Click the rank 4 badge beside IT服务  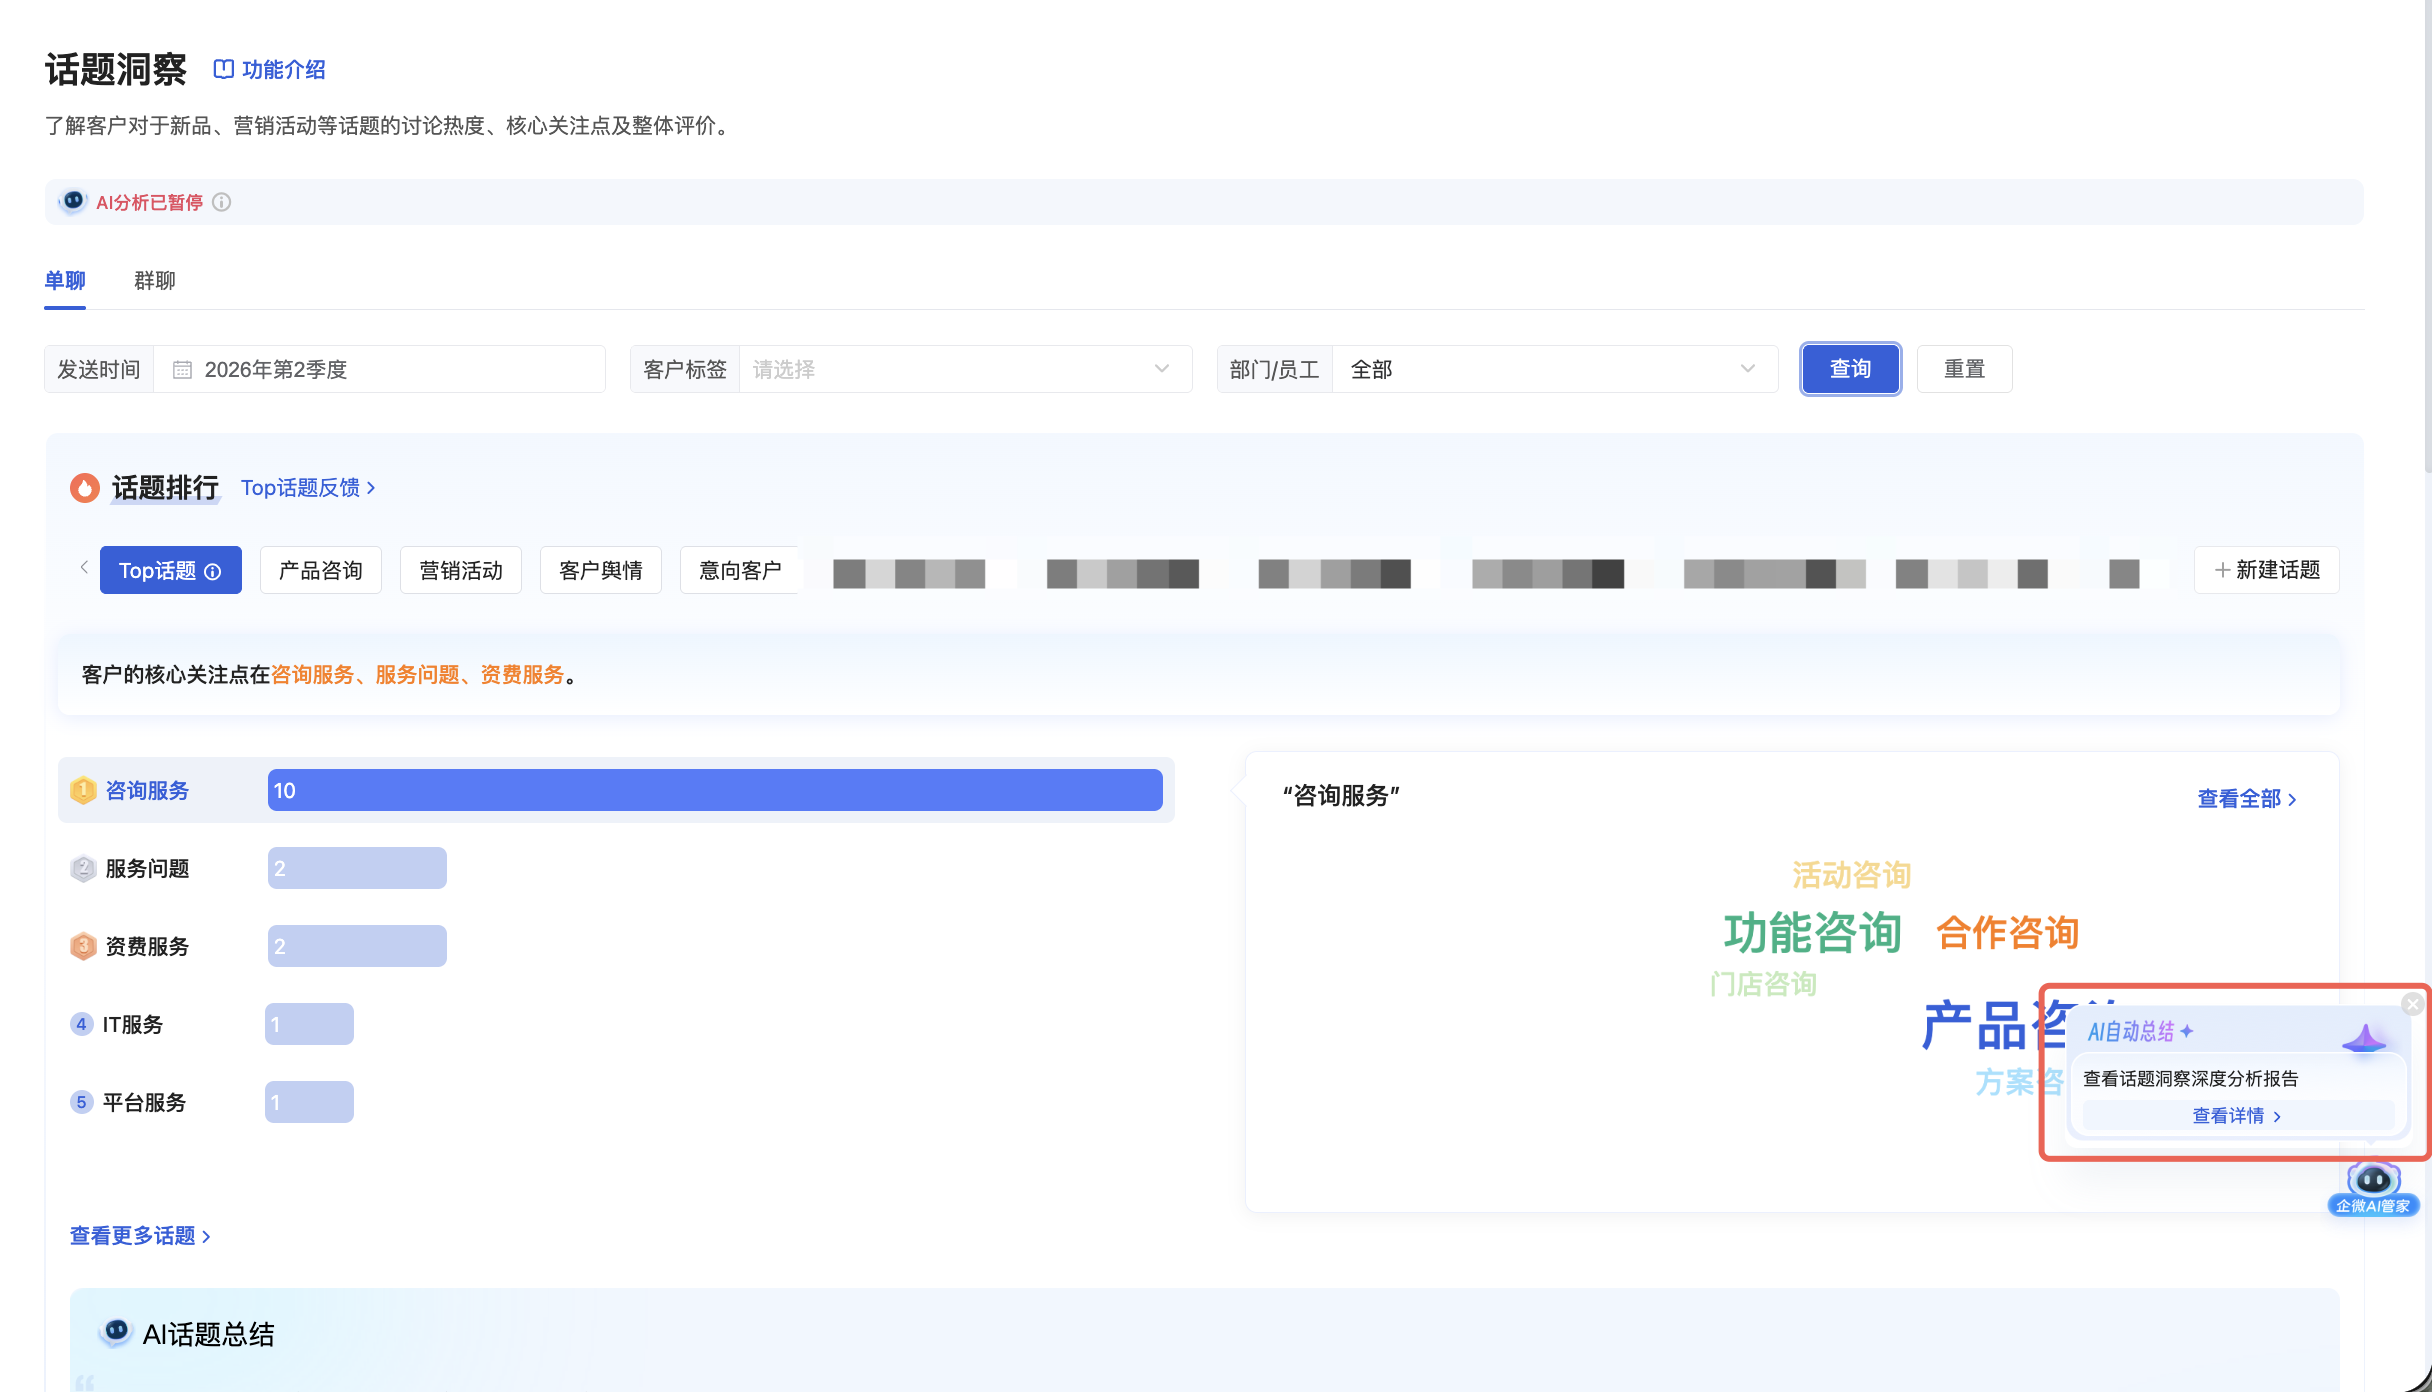coord(81,1024)
